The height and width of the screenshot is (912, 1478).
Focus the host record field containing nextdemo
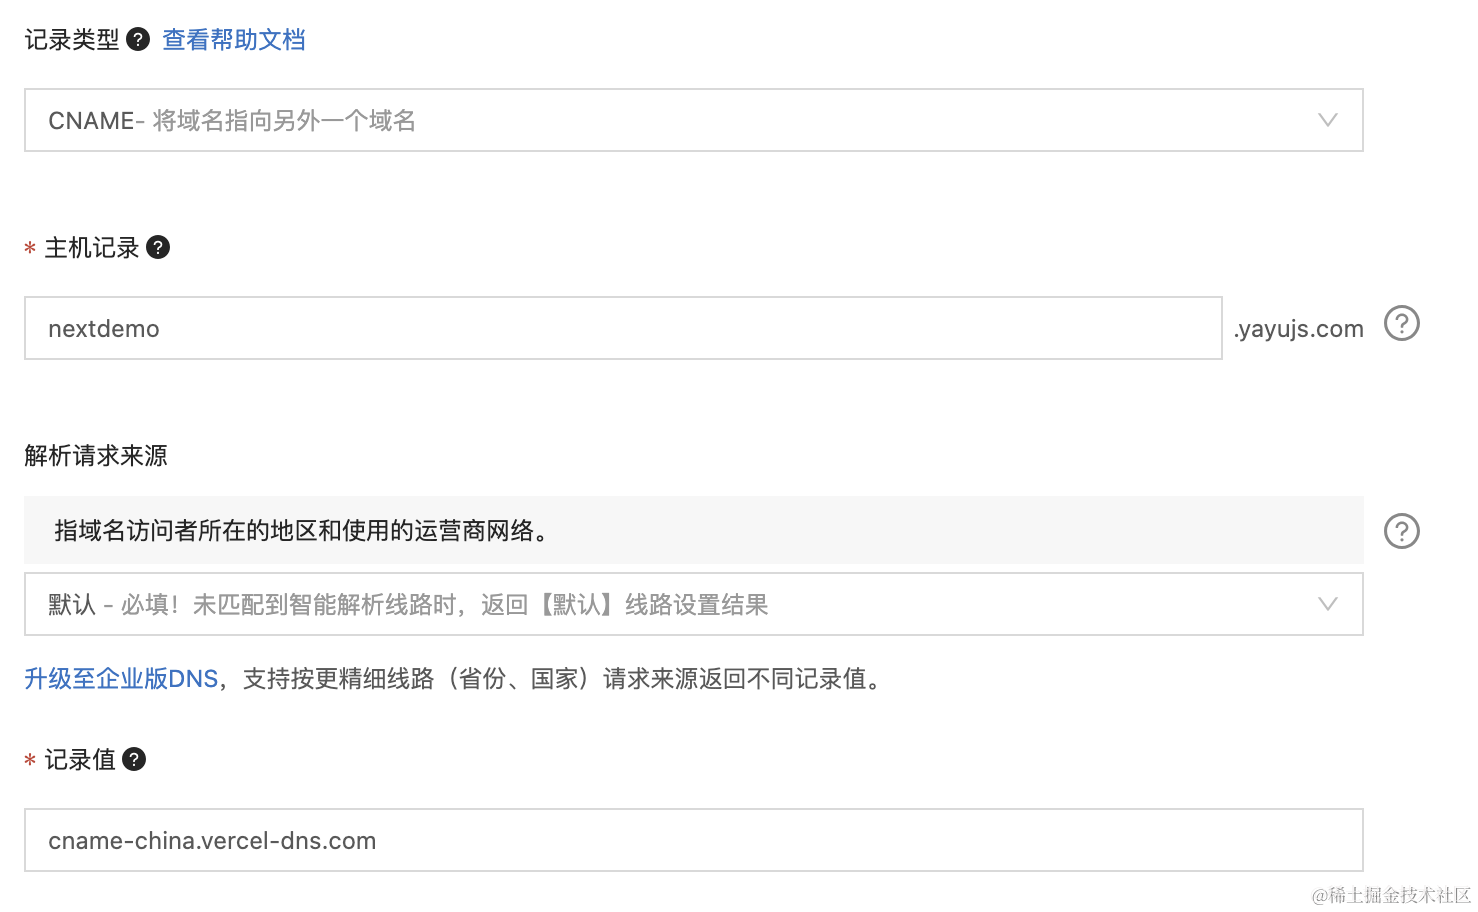tap(622, 328)
